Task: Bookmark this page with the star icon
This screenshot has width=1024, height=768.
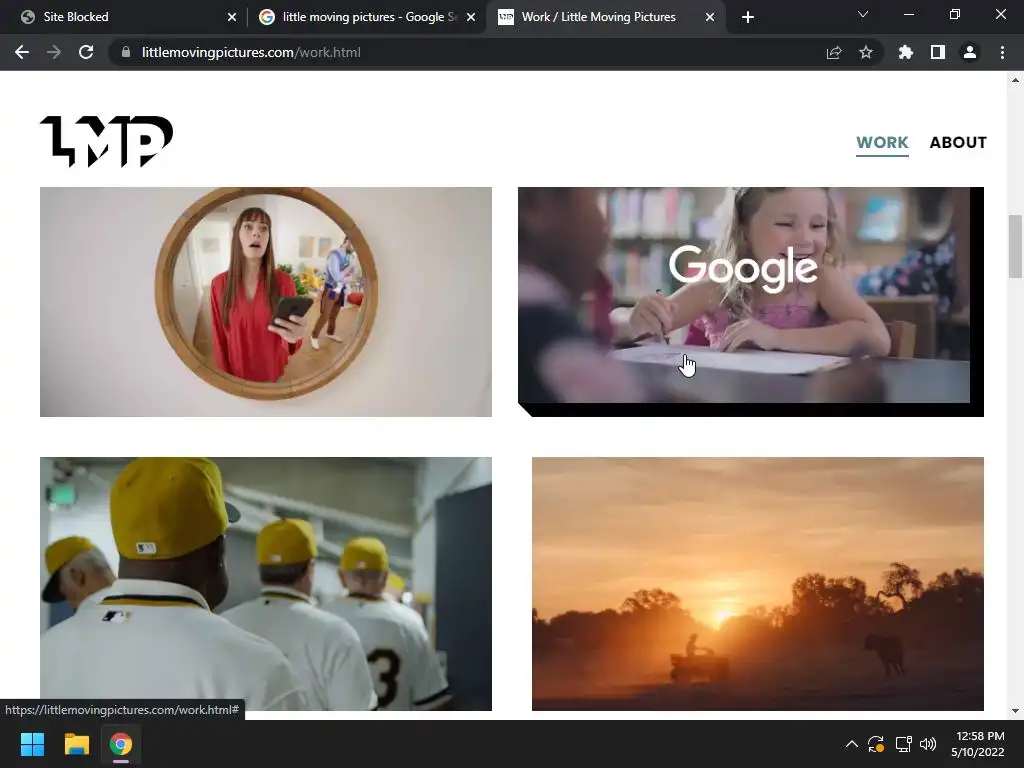Action: pos(866,52)
